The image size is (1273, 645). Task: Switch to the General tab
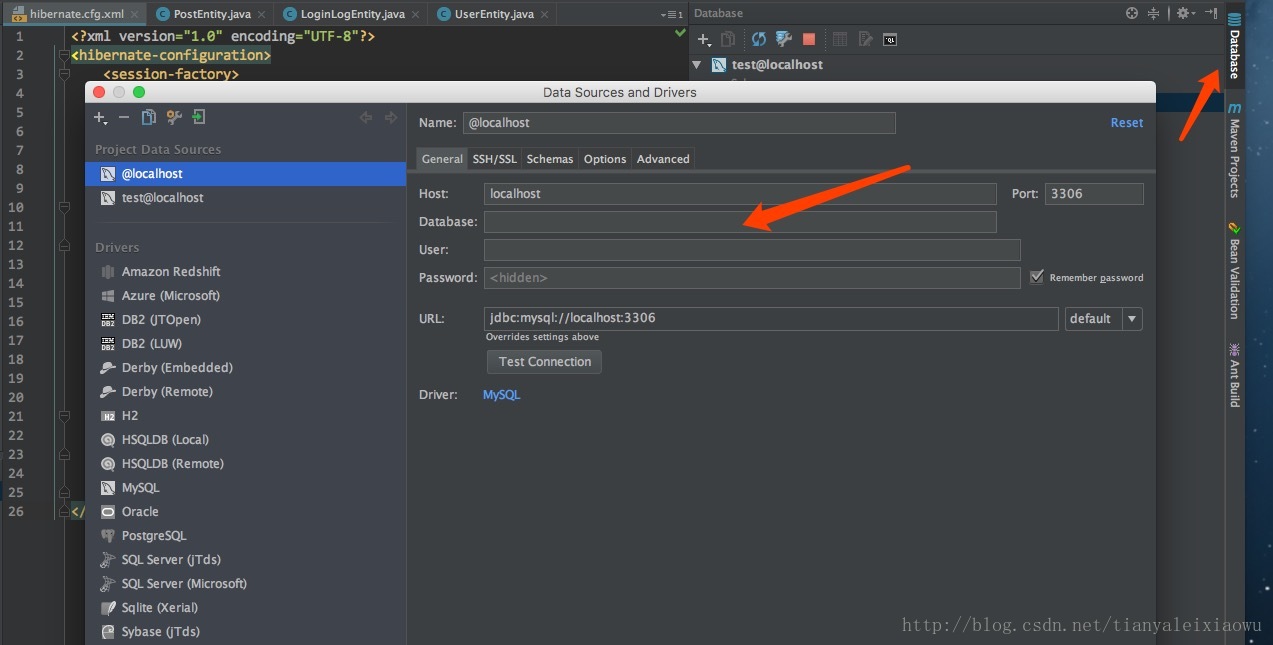click(442, 159)
